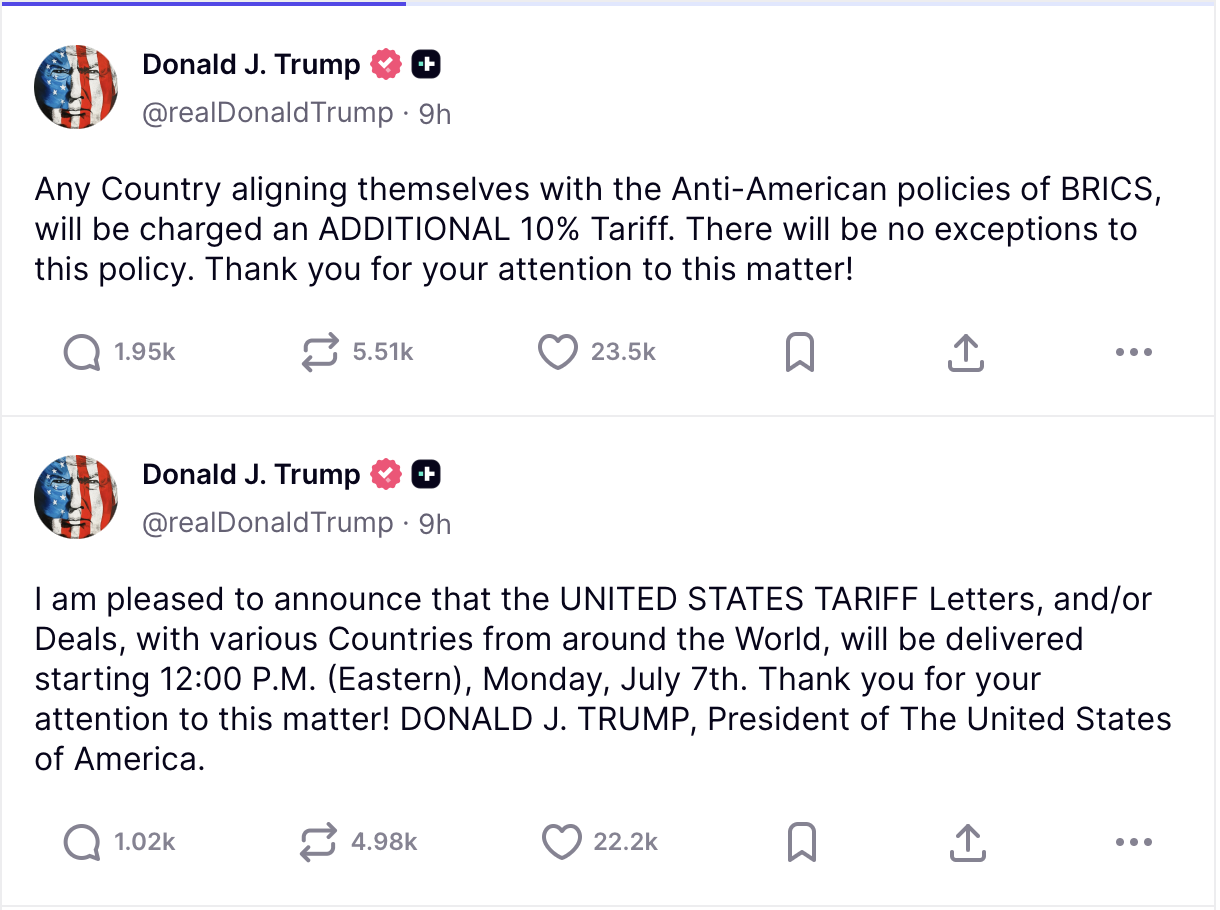Open @realDonaldTrump handle on second post
This screenshot has height=910, width=1220.
[268, 522]
